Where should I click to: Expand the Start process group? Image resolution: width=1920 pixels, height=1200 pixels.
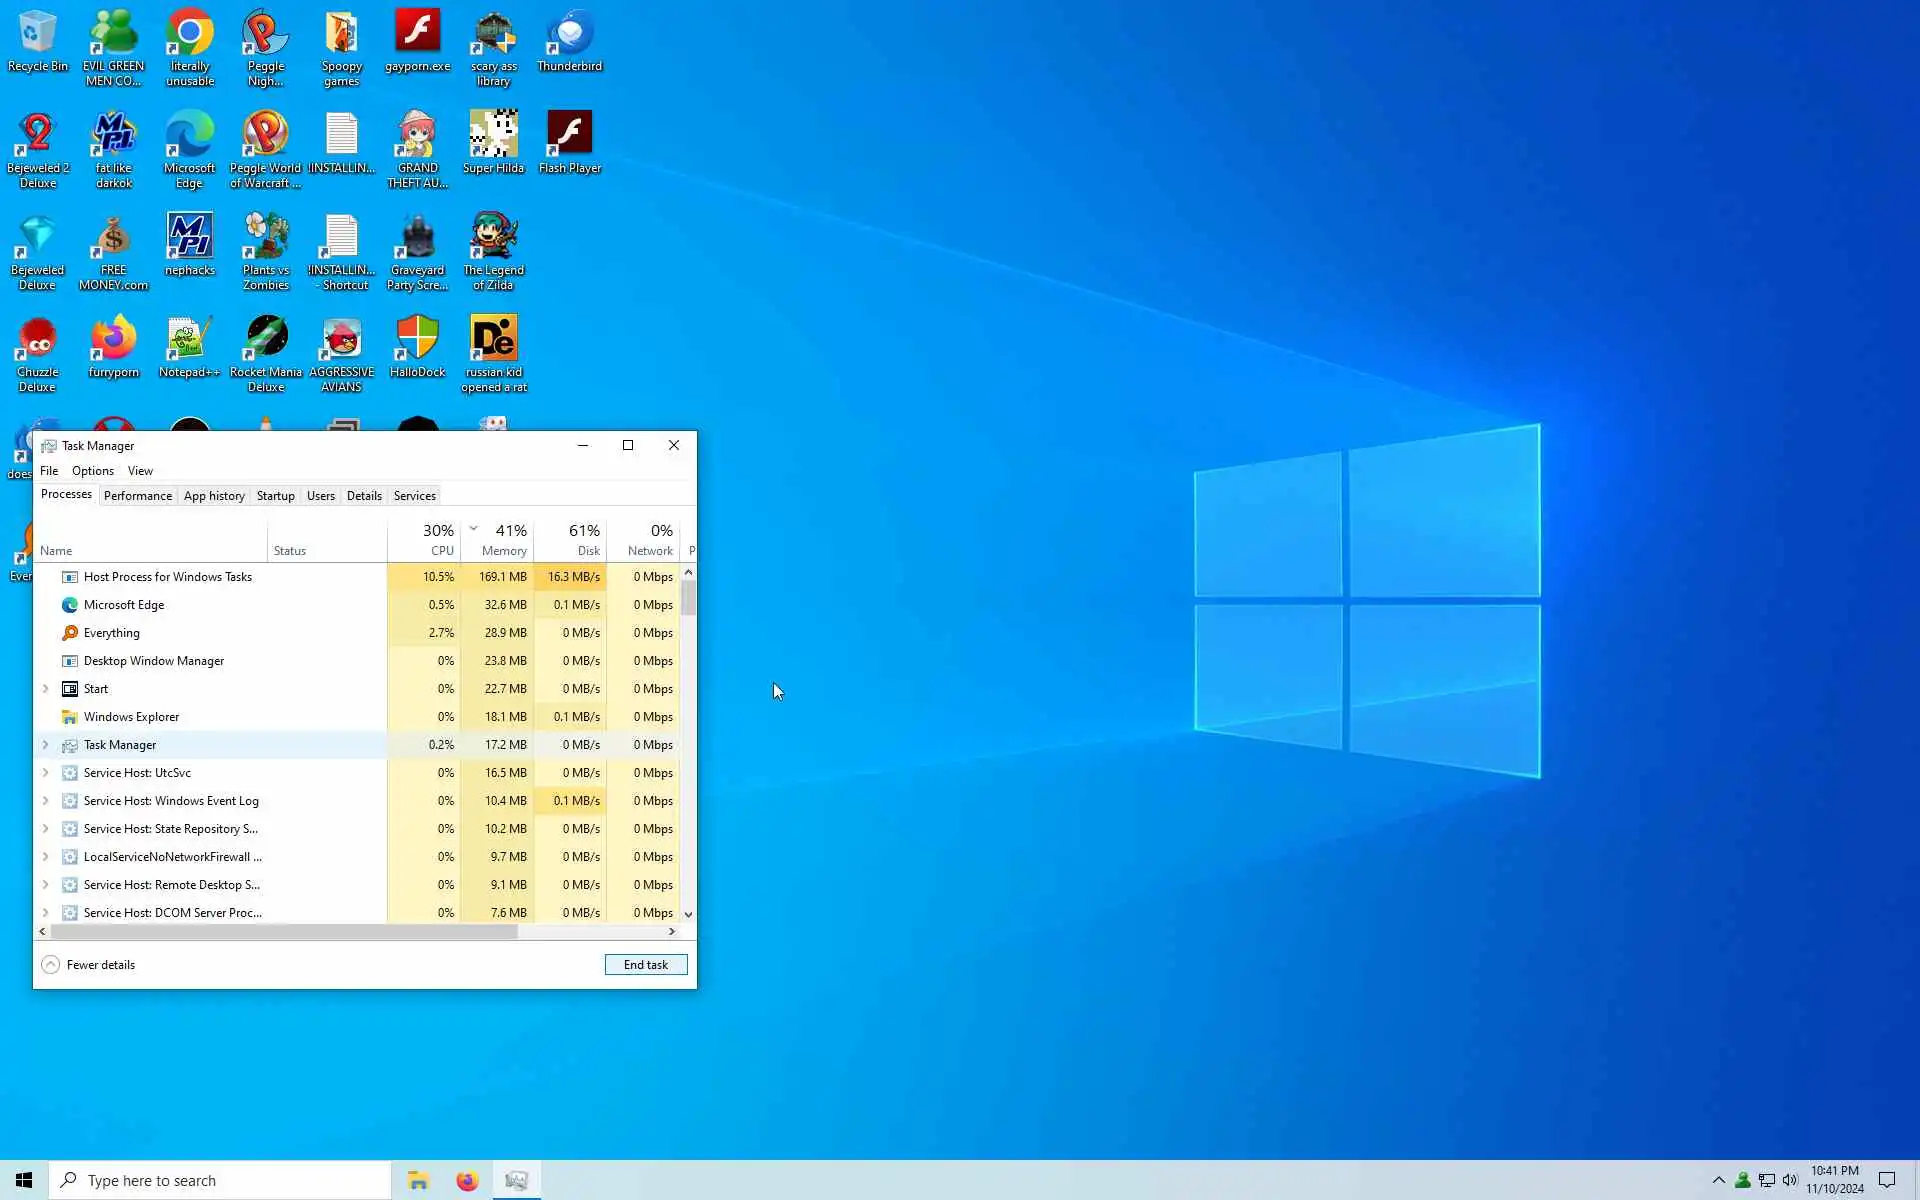(45, 689)
